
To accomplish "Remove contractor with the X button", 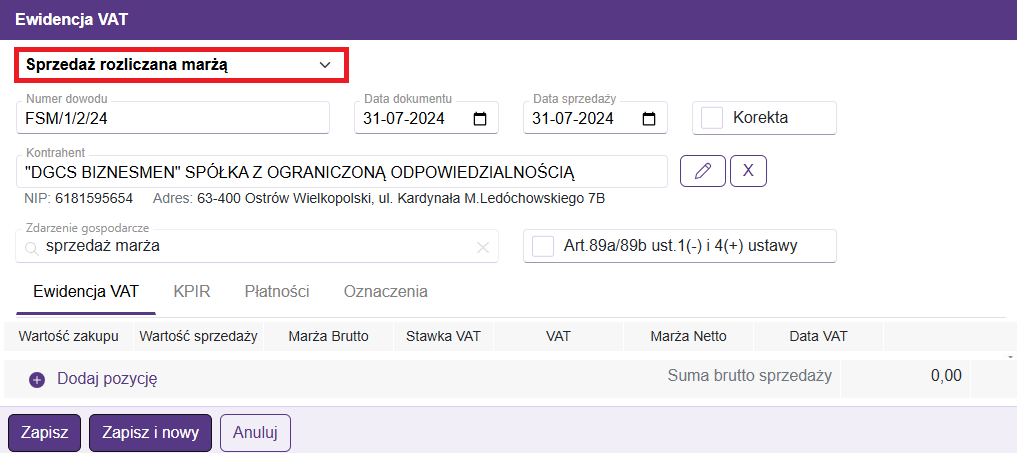I will (x=748, y=171).
